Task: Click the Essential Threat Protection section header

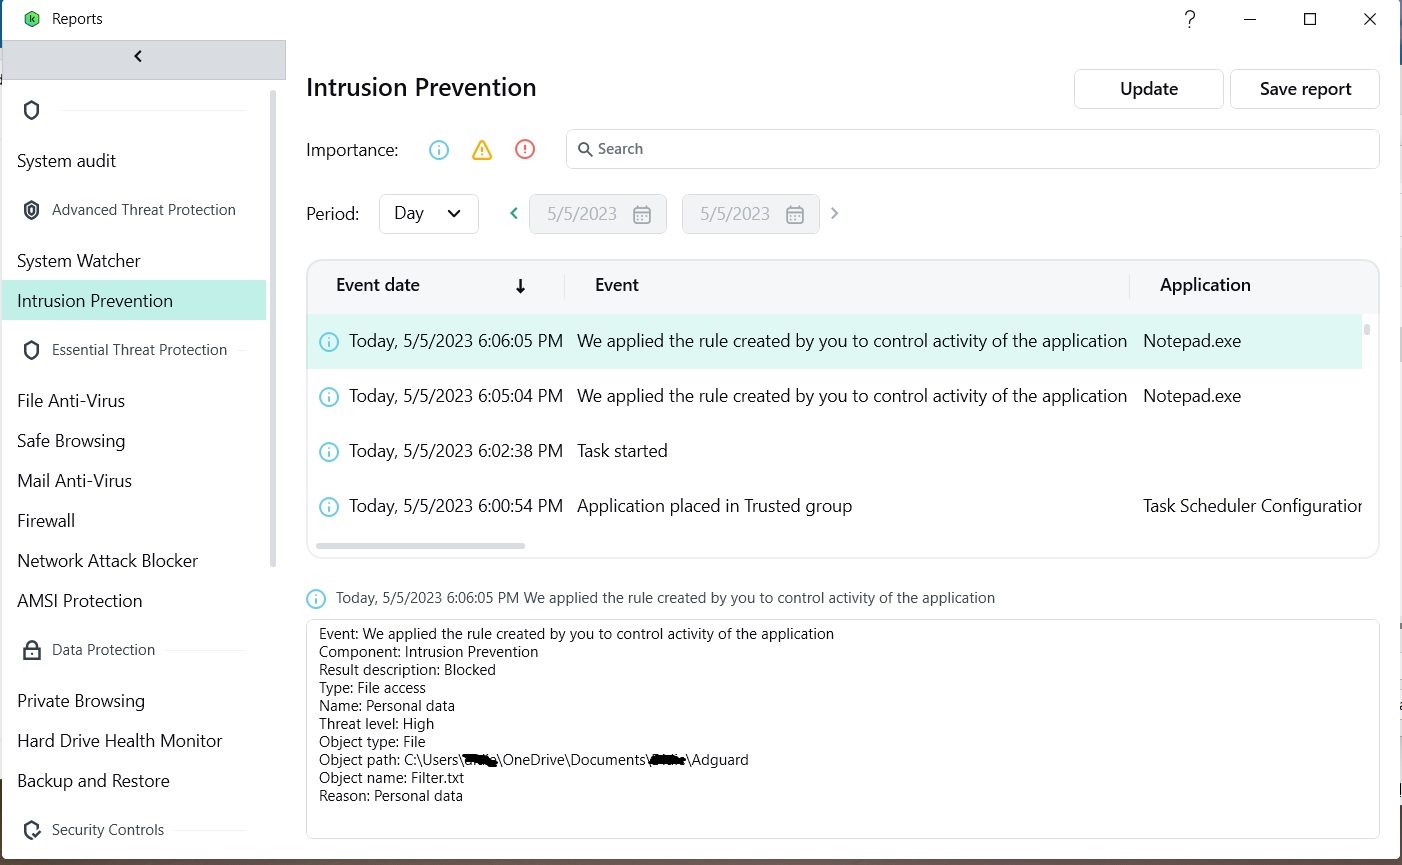Action: click(x=140, y=350)
